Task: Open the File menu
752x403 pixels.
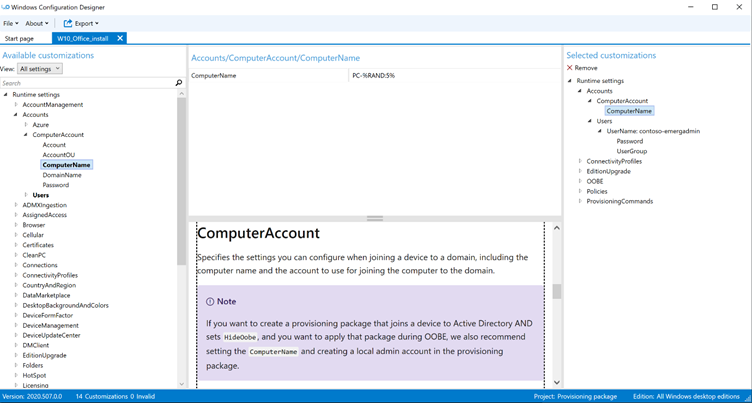Action: (x=11, y=23)
